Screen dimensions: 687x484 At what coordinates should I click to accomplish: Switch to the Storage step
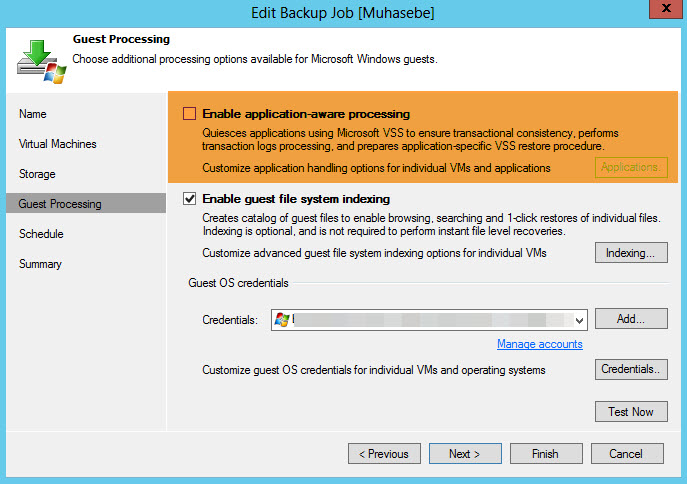(37, 174)
